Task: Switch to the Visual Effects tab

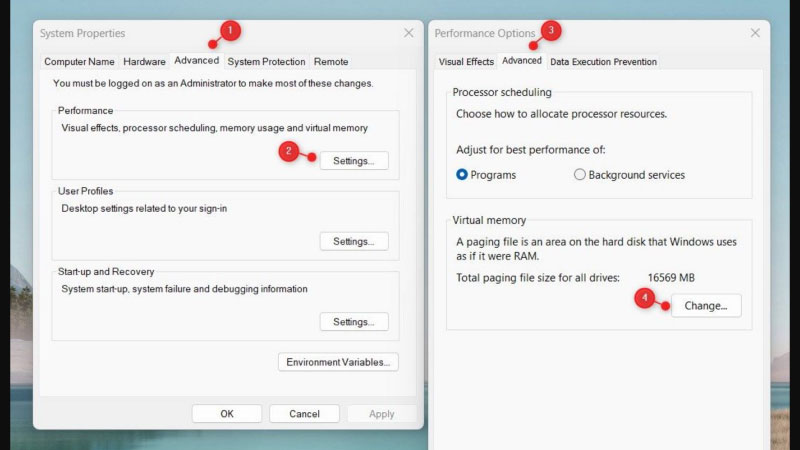Action: point(466,62)
